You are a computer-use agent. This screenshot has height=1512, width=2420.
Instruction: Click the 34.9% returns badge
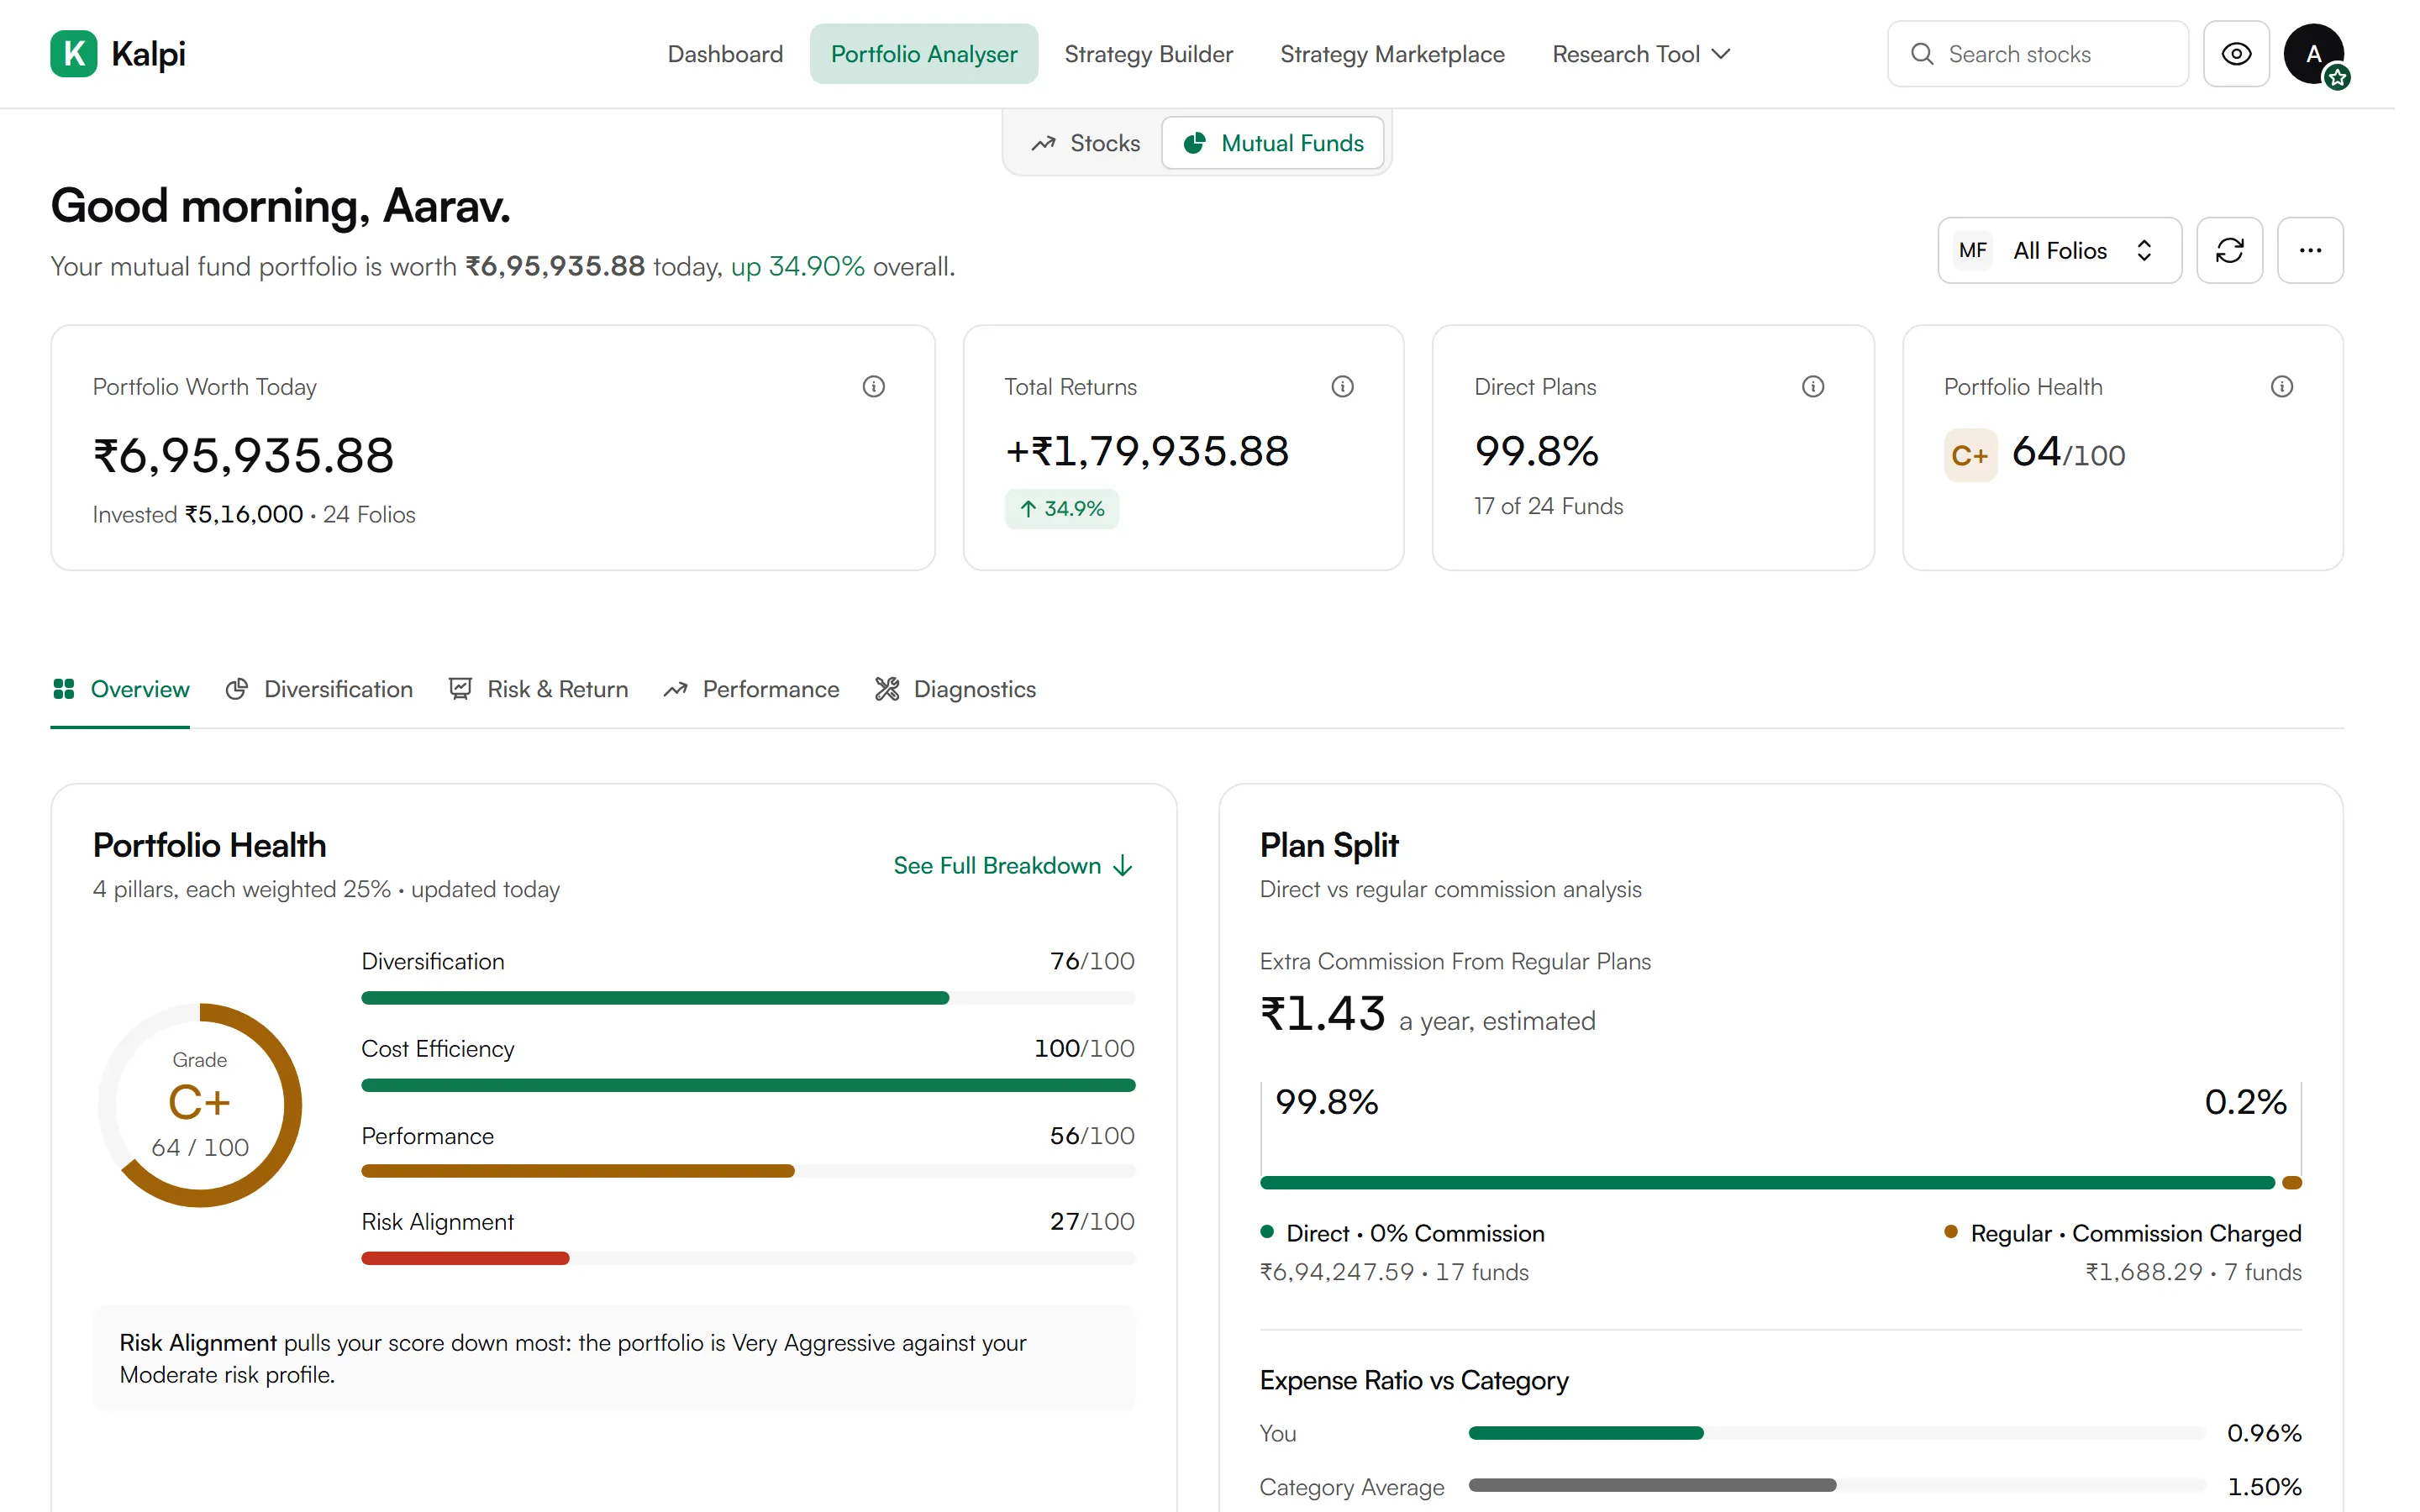pyautogui.click(x=1061, y=509)
